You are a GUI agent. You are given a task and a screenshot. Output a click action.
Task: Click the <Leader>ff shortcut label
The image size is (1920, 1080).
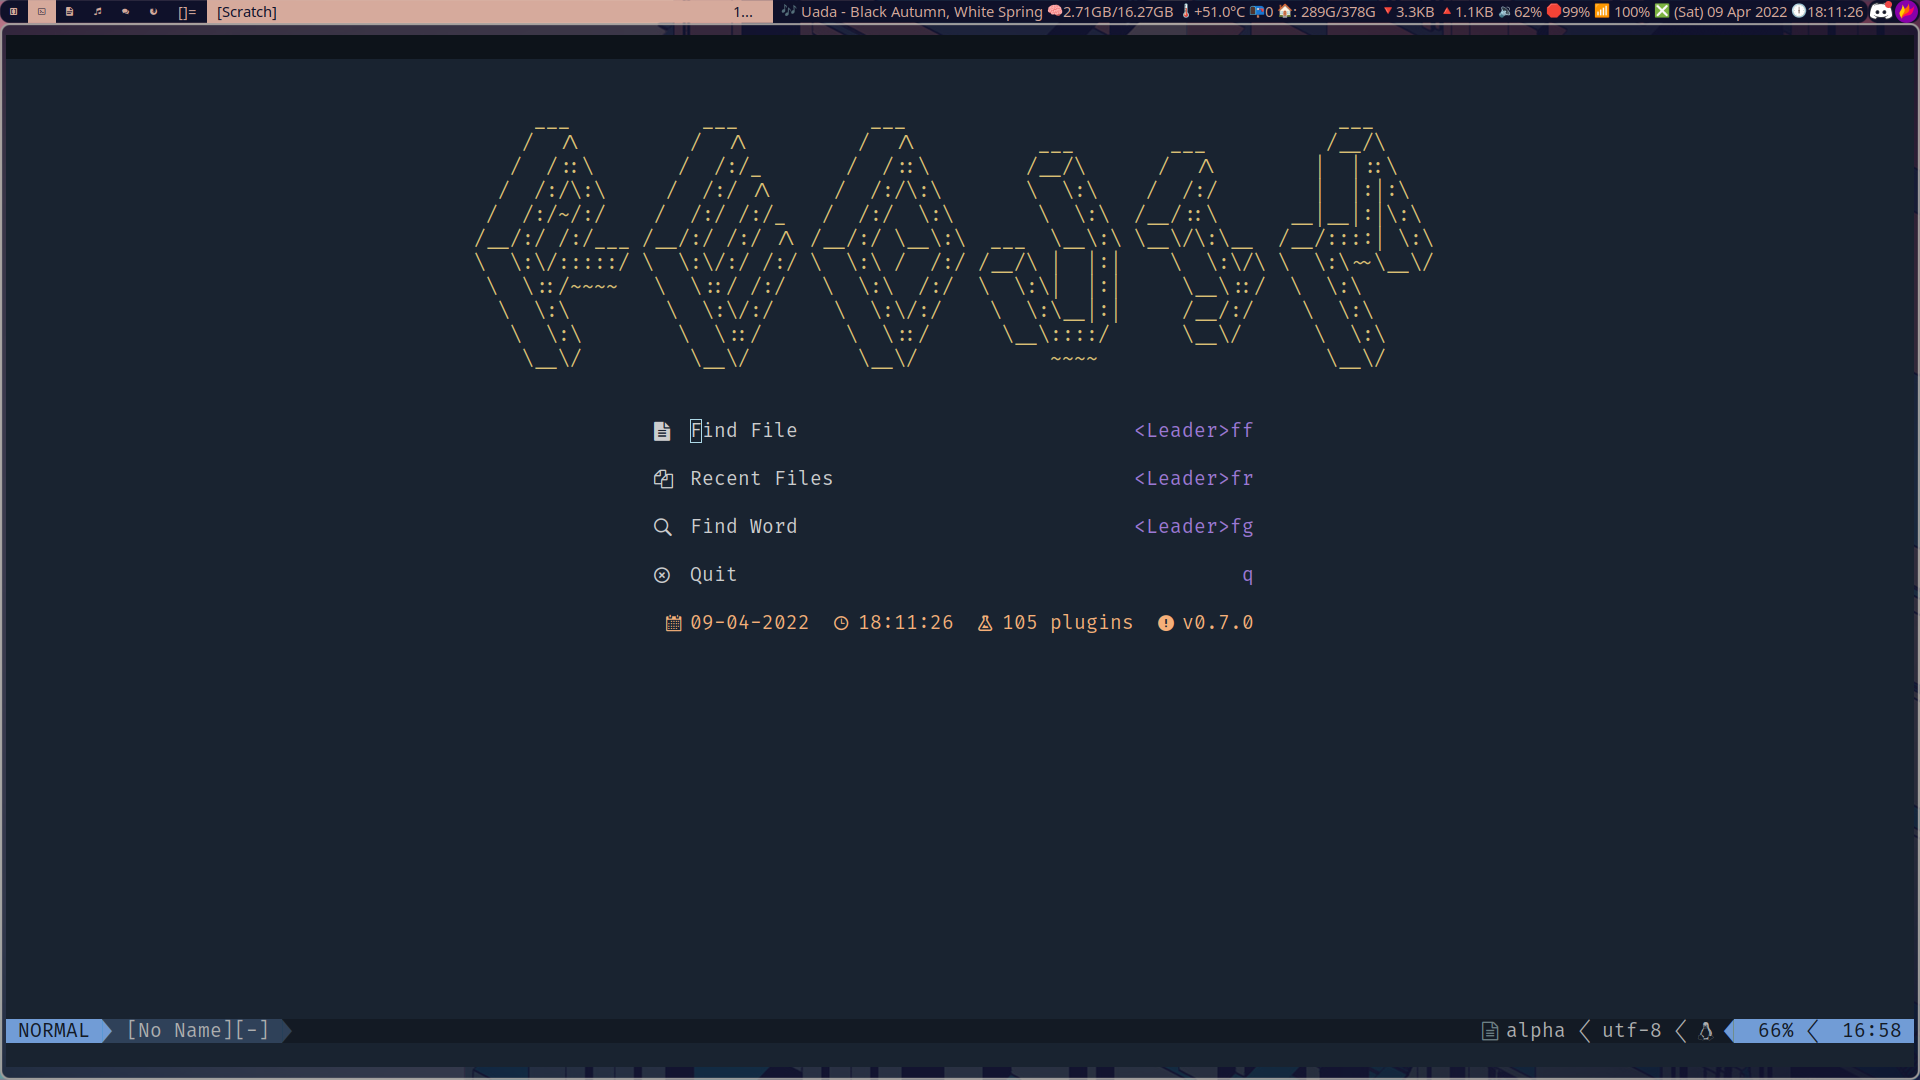[1193, 431]
